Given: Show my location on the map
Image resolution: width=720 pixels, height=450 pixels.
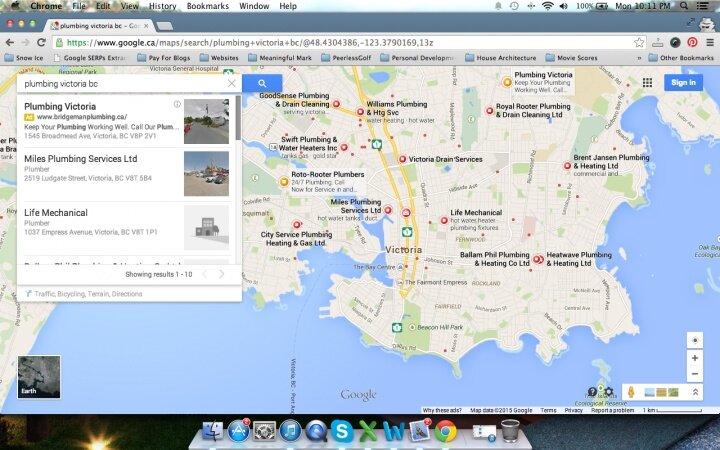Looking at the screenshot, I should pyautogui.click(x=695, y=340).
